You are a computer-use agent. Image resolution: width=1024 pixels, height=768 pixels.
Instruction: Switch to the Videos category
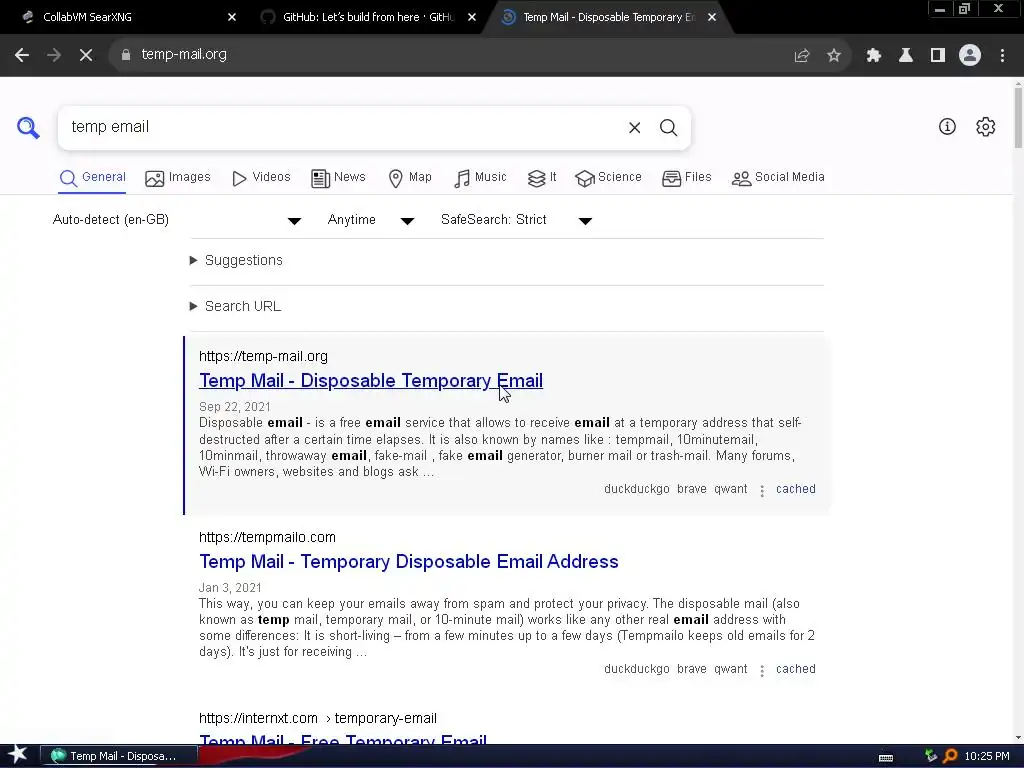point(261,178)
